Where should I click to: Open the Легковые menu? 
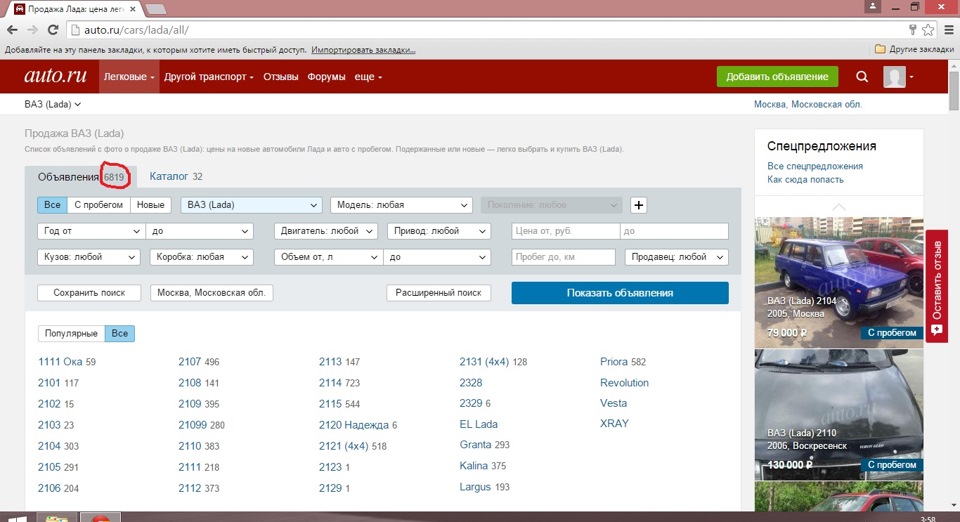click(x=129, y=76)
